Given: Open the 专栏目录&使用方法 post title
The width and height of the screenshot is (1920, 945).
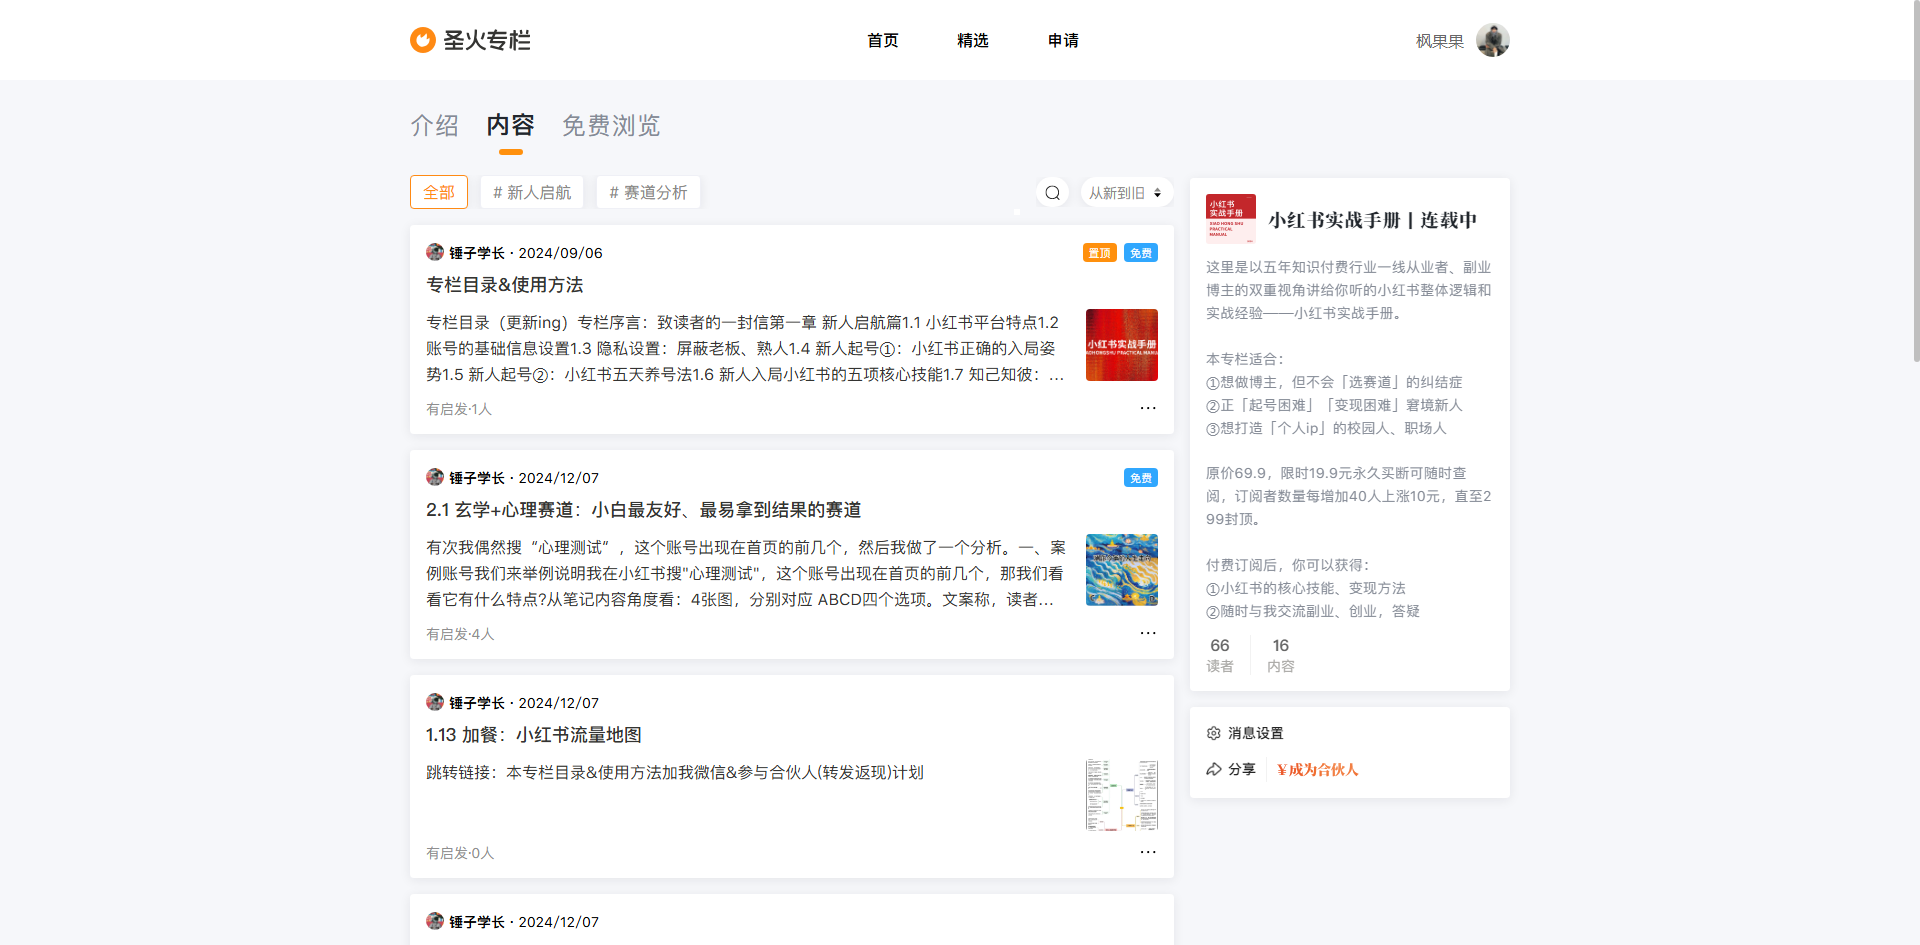Looking at the screenshot, I should 505,285.
